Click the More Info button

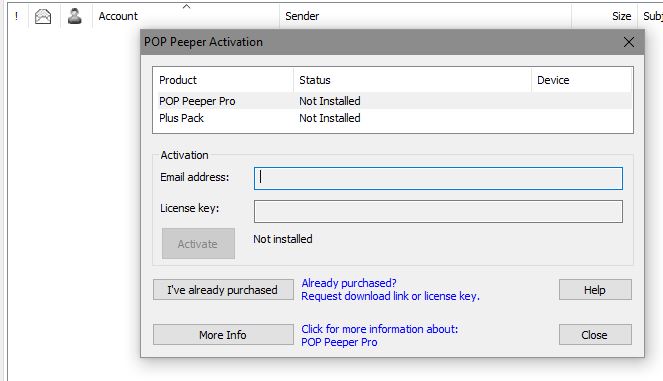223,334
